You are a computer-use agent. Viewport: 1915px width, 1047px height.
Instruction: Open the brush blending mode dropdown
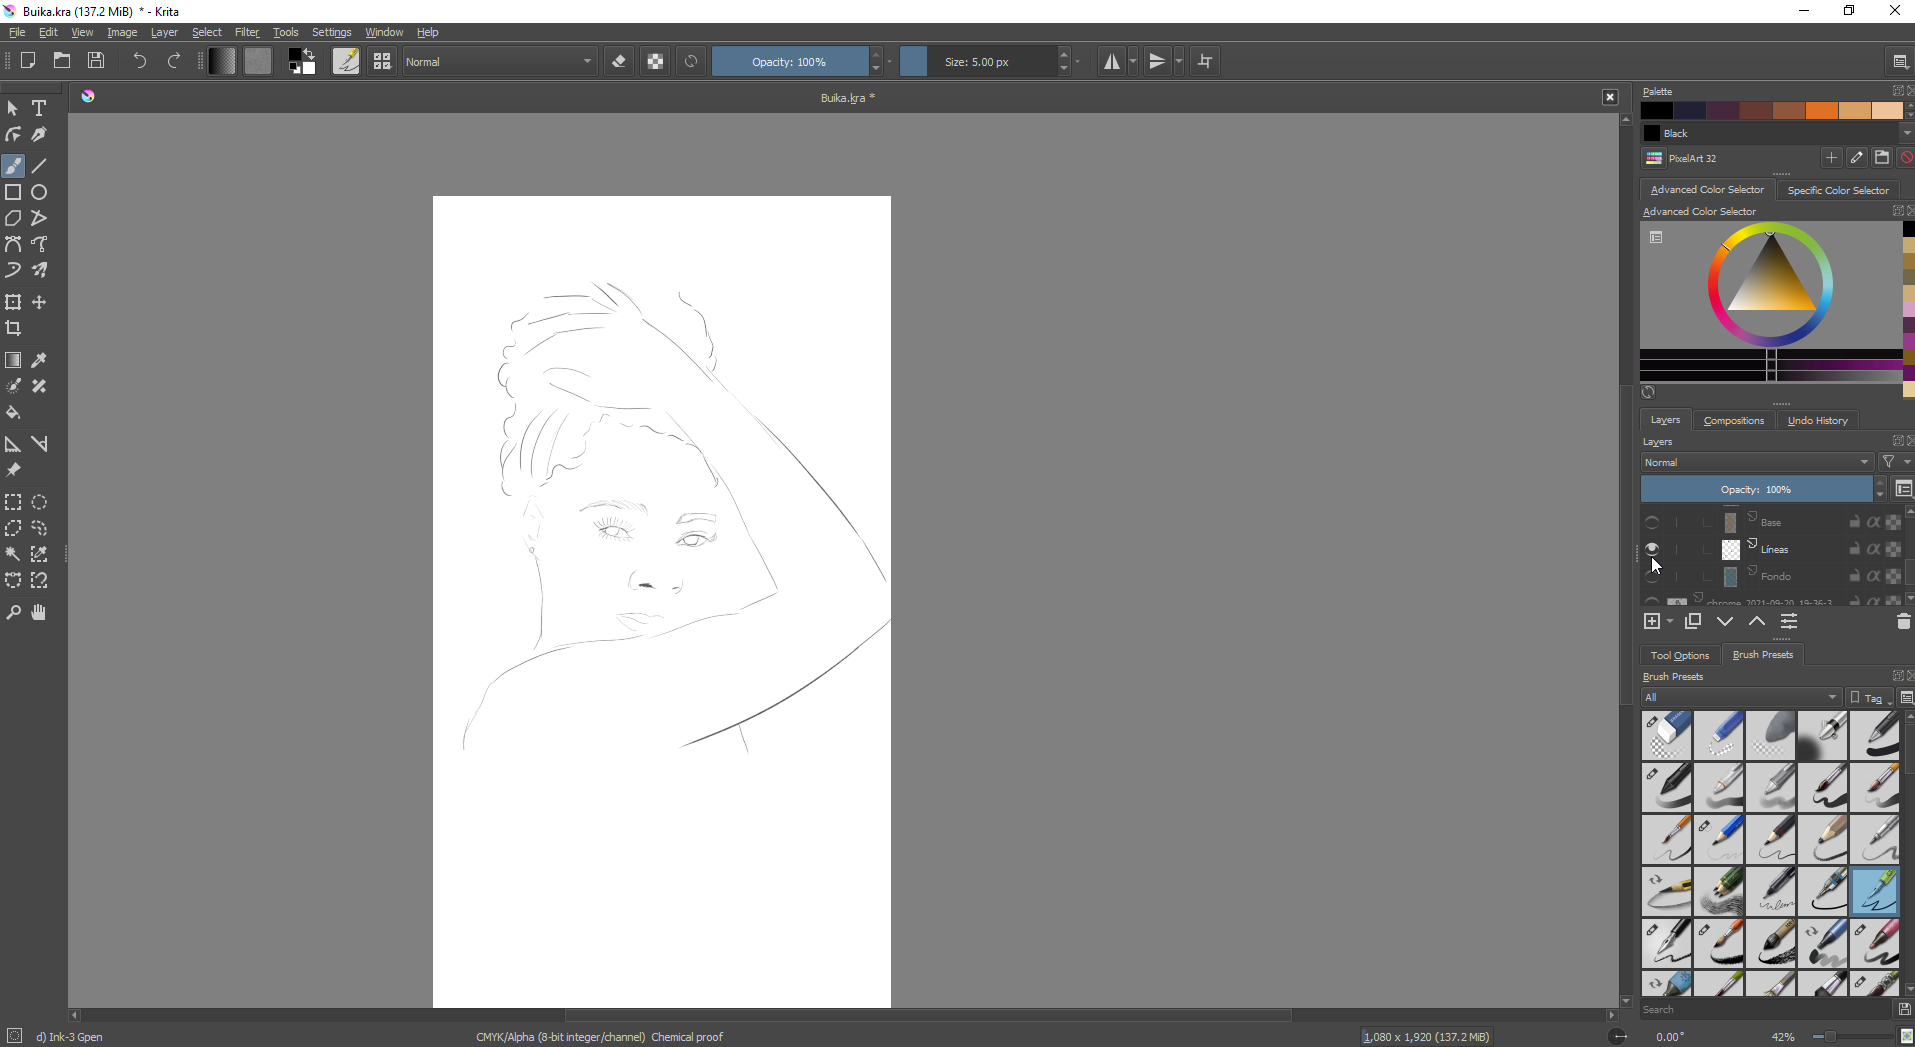pyautogui.click(x=499, y=62)
